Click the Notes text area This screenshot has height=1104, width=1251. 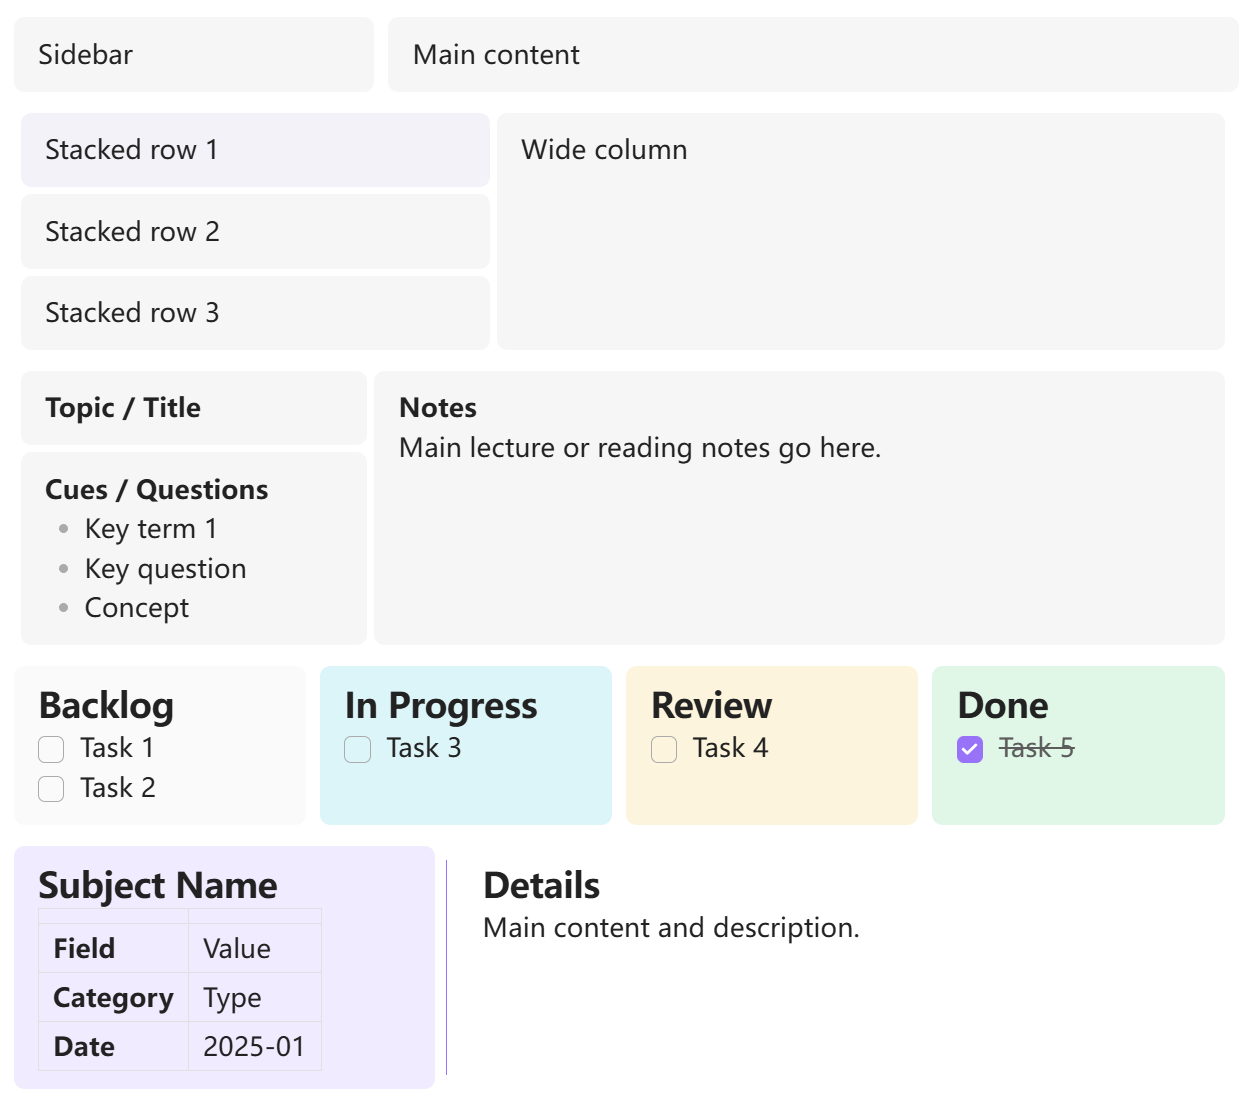(799, 508)
